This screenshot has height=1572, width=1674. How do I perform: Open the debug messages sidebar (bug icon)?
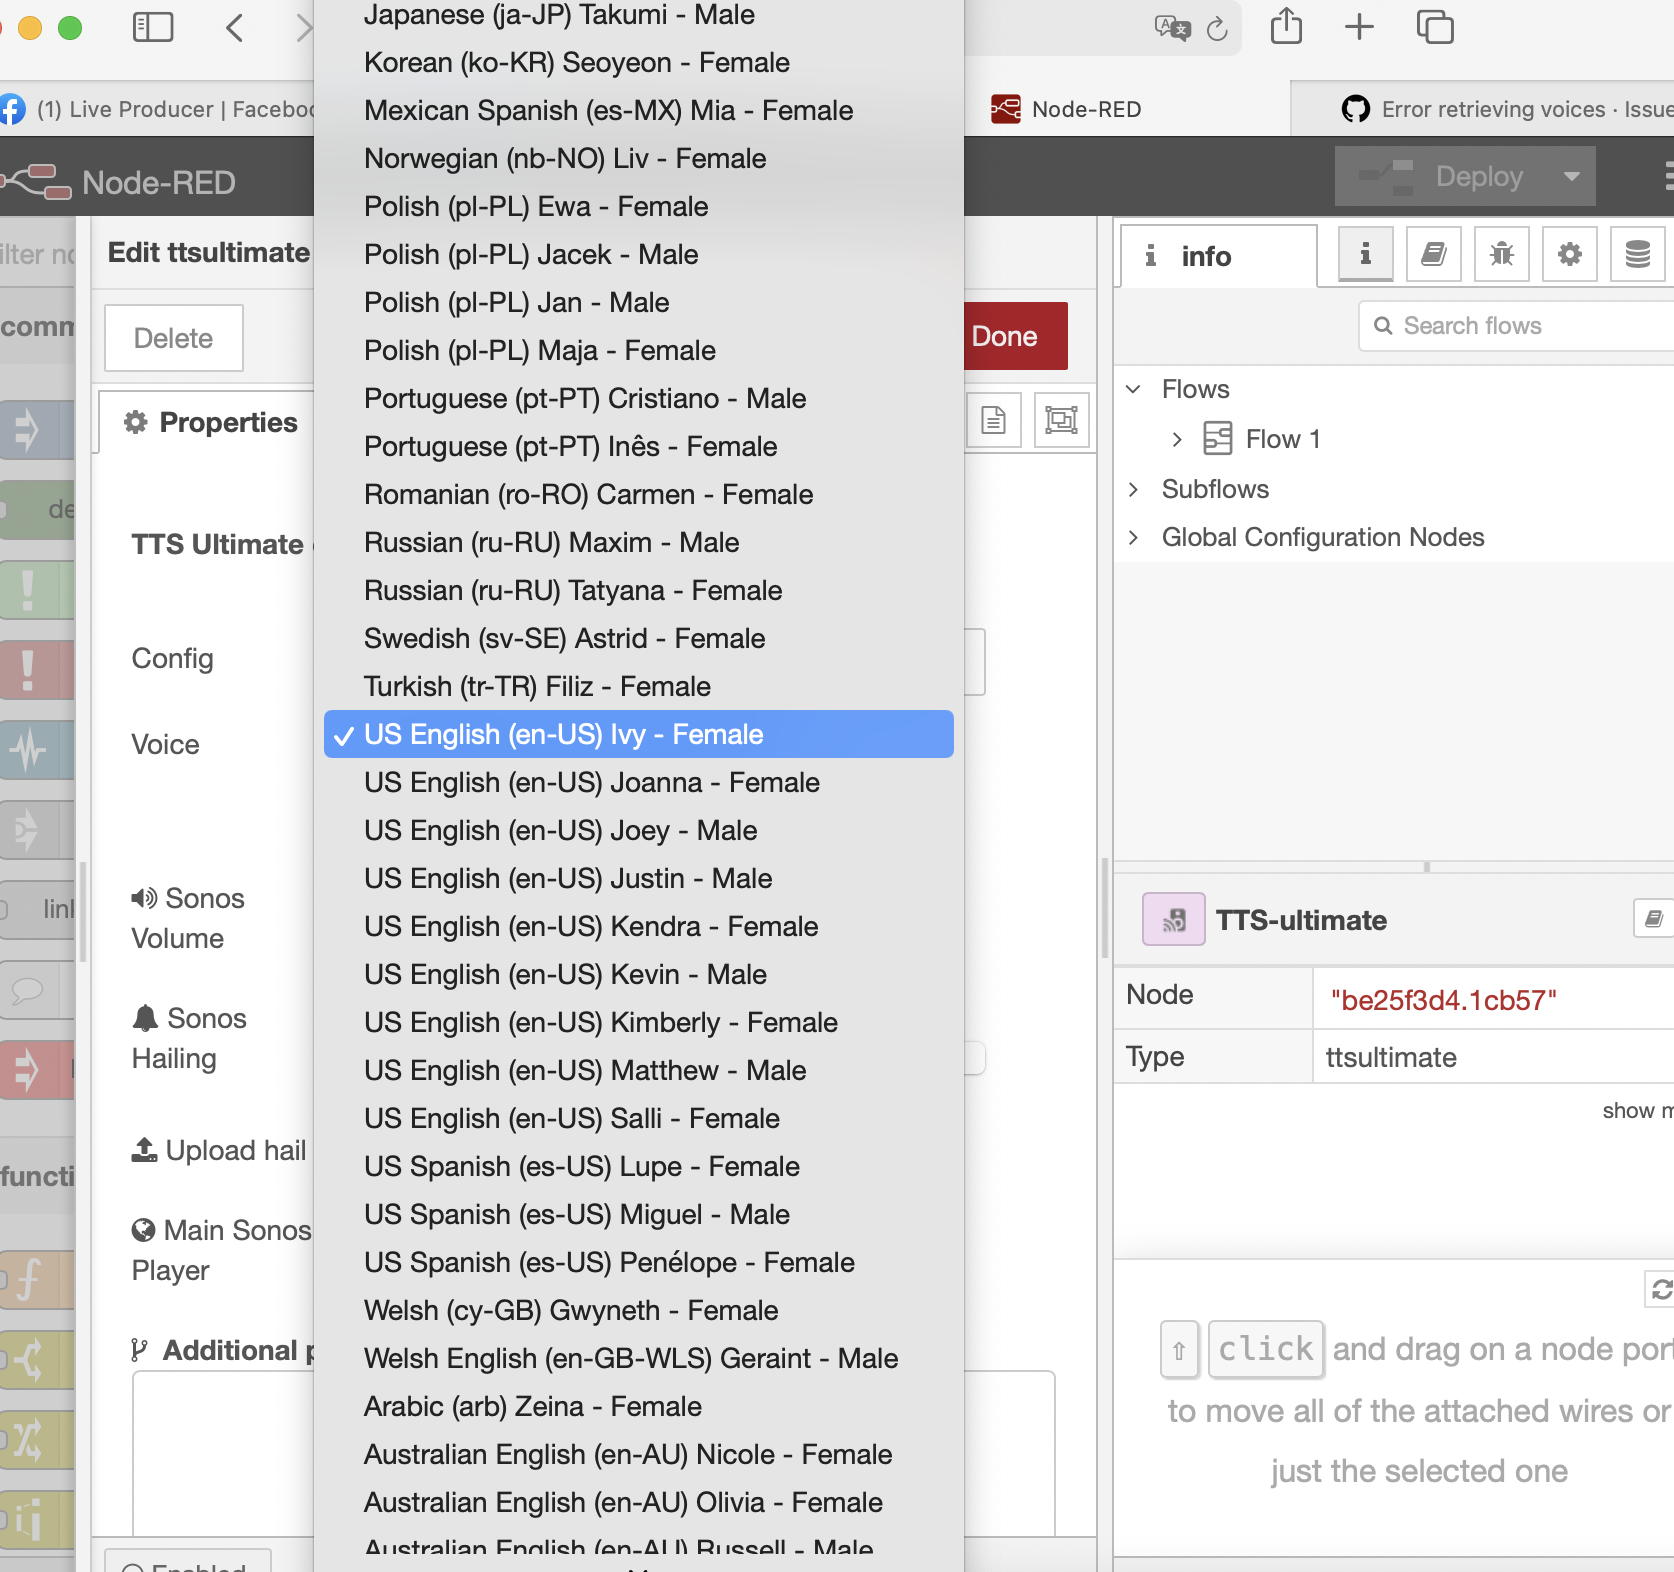pyautogui.click(x=1501, y=254)
